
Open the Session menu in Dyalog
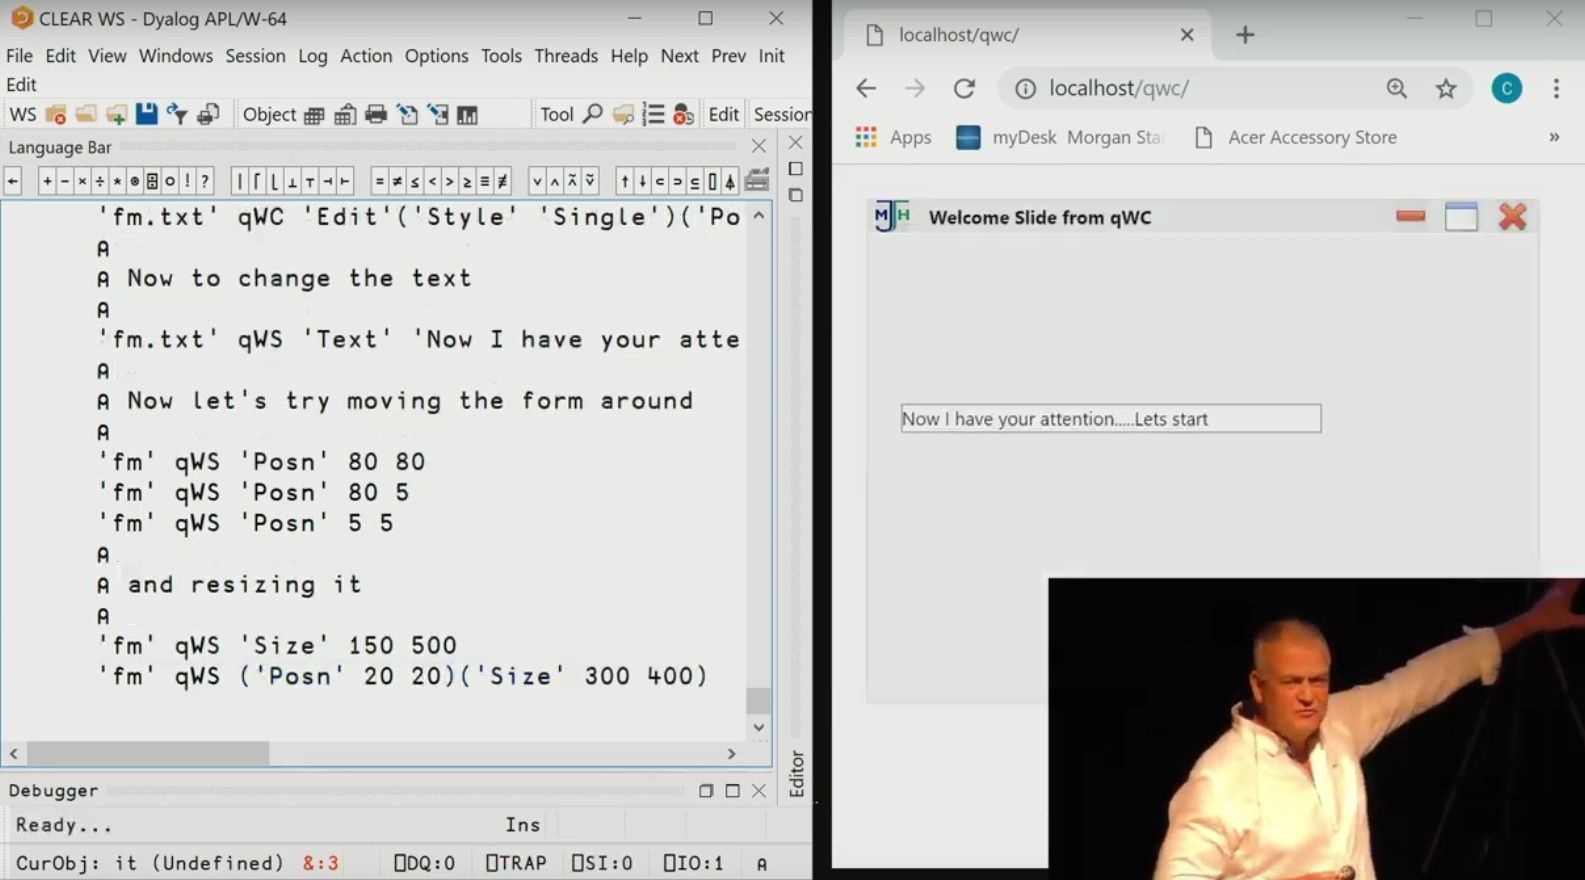255,56
